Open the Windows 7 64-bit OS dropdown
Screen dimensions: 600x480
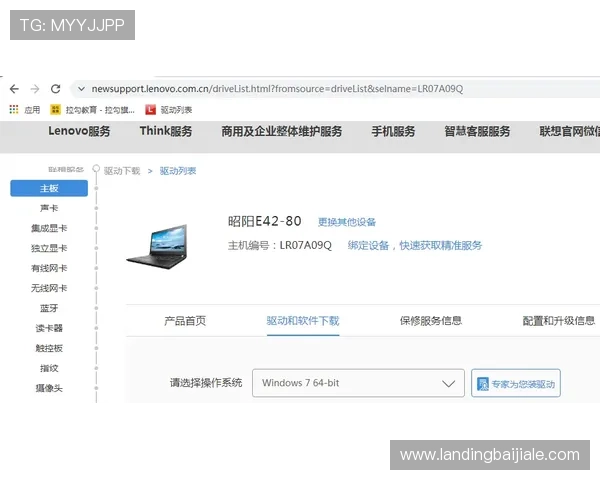click(x=358, y=383)
